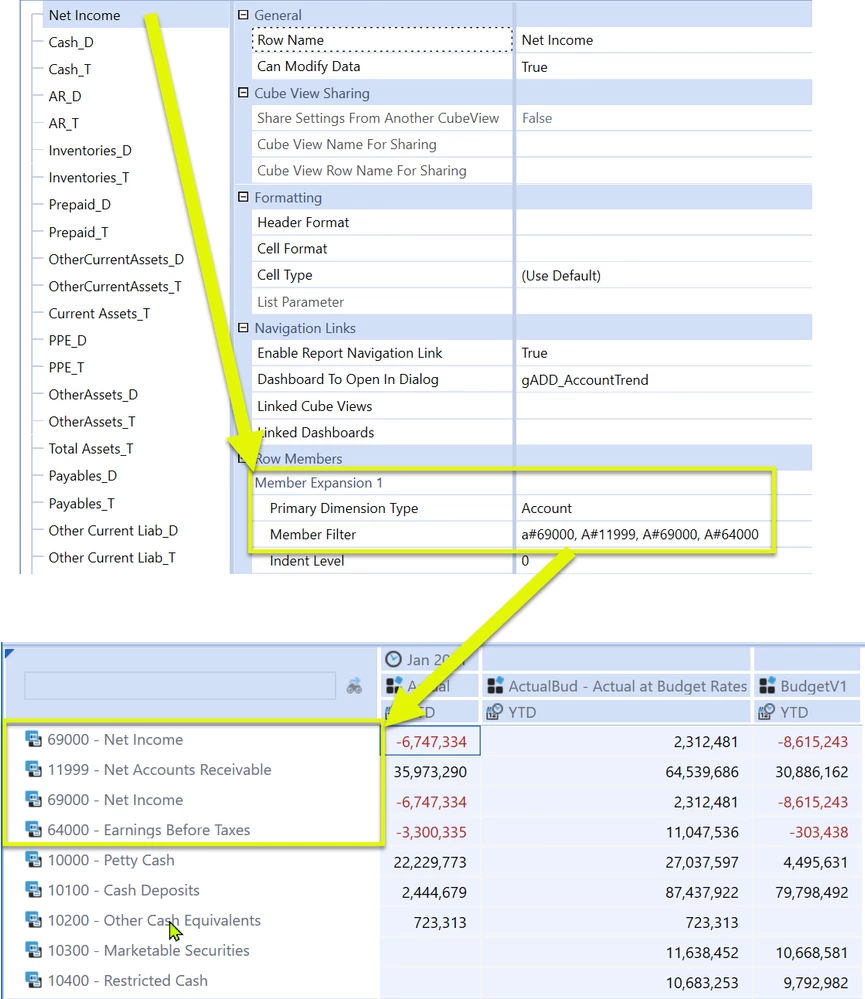This screenshot has height=999, width=865.
Task: Select AR_D in the row list
Action: coord(65,96)
